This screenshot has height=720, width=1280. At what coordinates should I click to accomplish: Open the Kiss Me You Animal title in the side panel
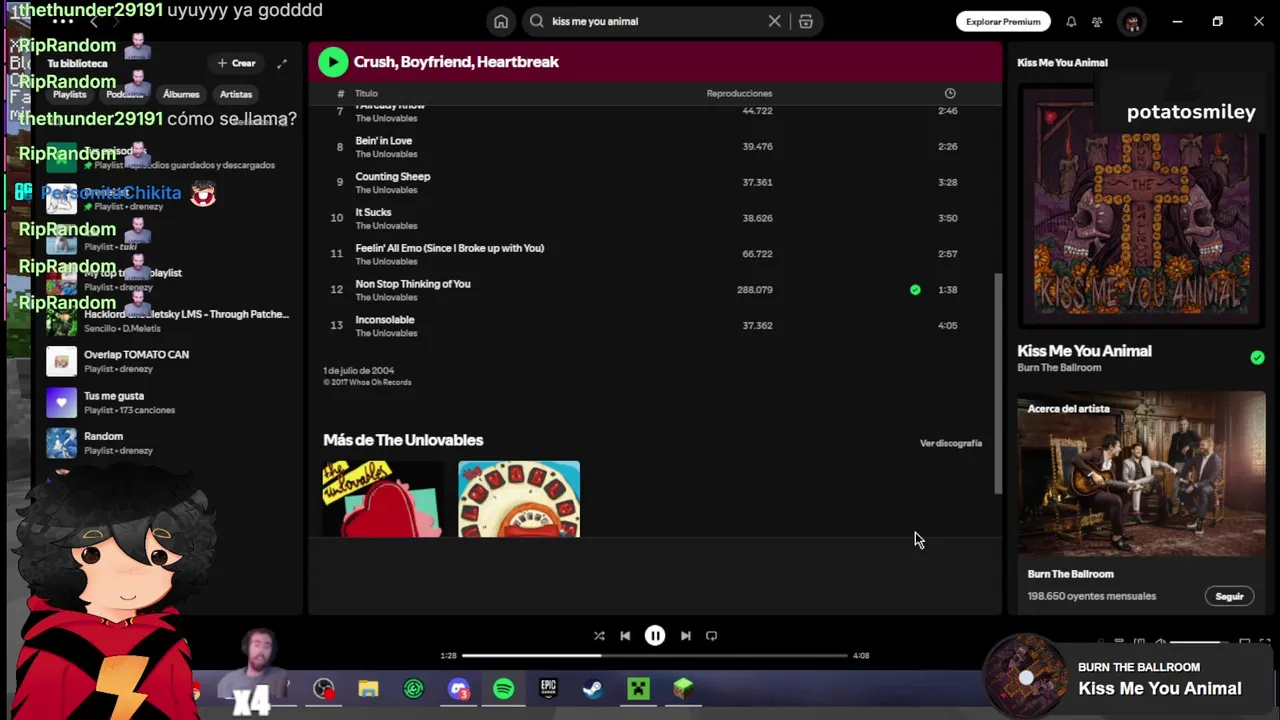pyautogui.click(x=1084, y=351)
